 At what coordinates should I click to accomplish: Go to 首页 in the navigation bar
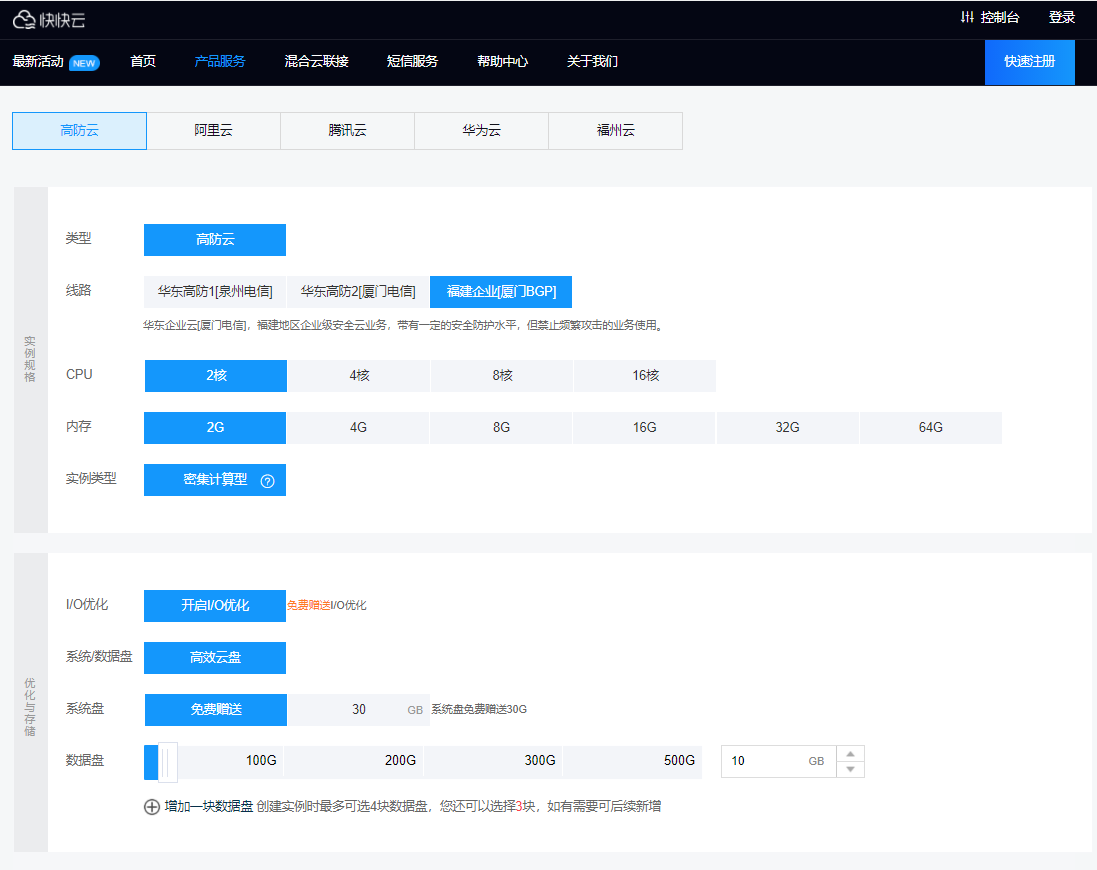pyautogui.click(x=143, y=62)
